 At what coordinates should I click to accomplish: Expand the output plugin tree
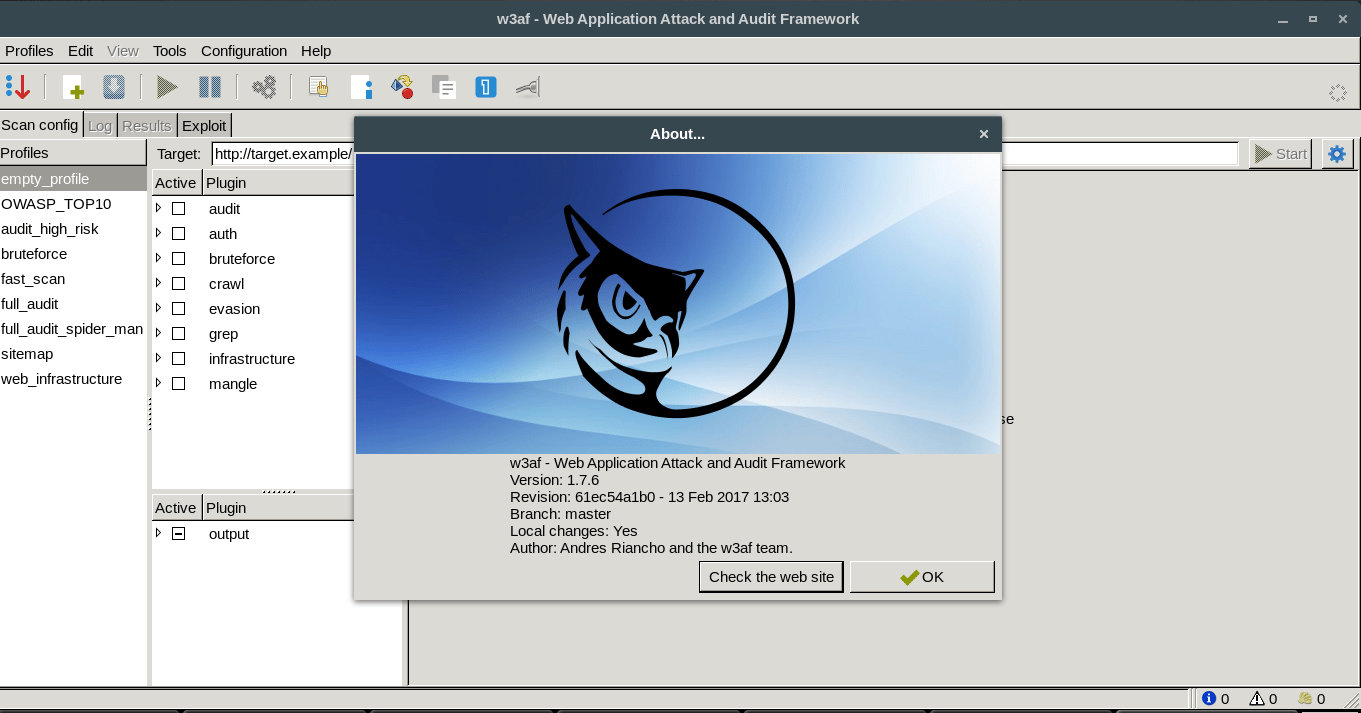pos(158,533)
